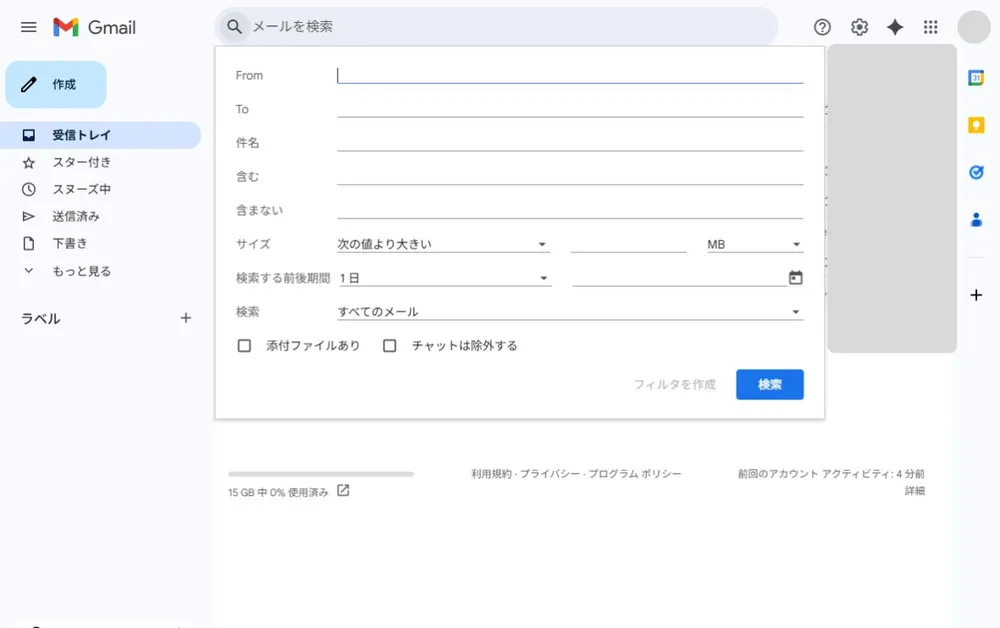Check the 添付ファイルあり checkbox
The height and width of the screenshot is (628, 1000).
[x=244, y=346]
